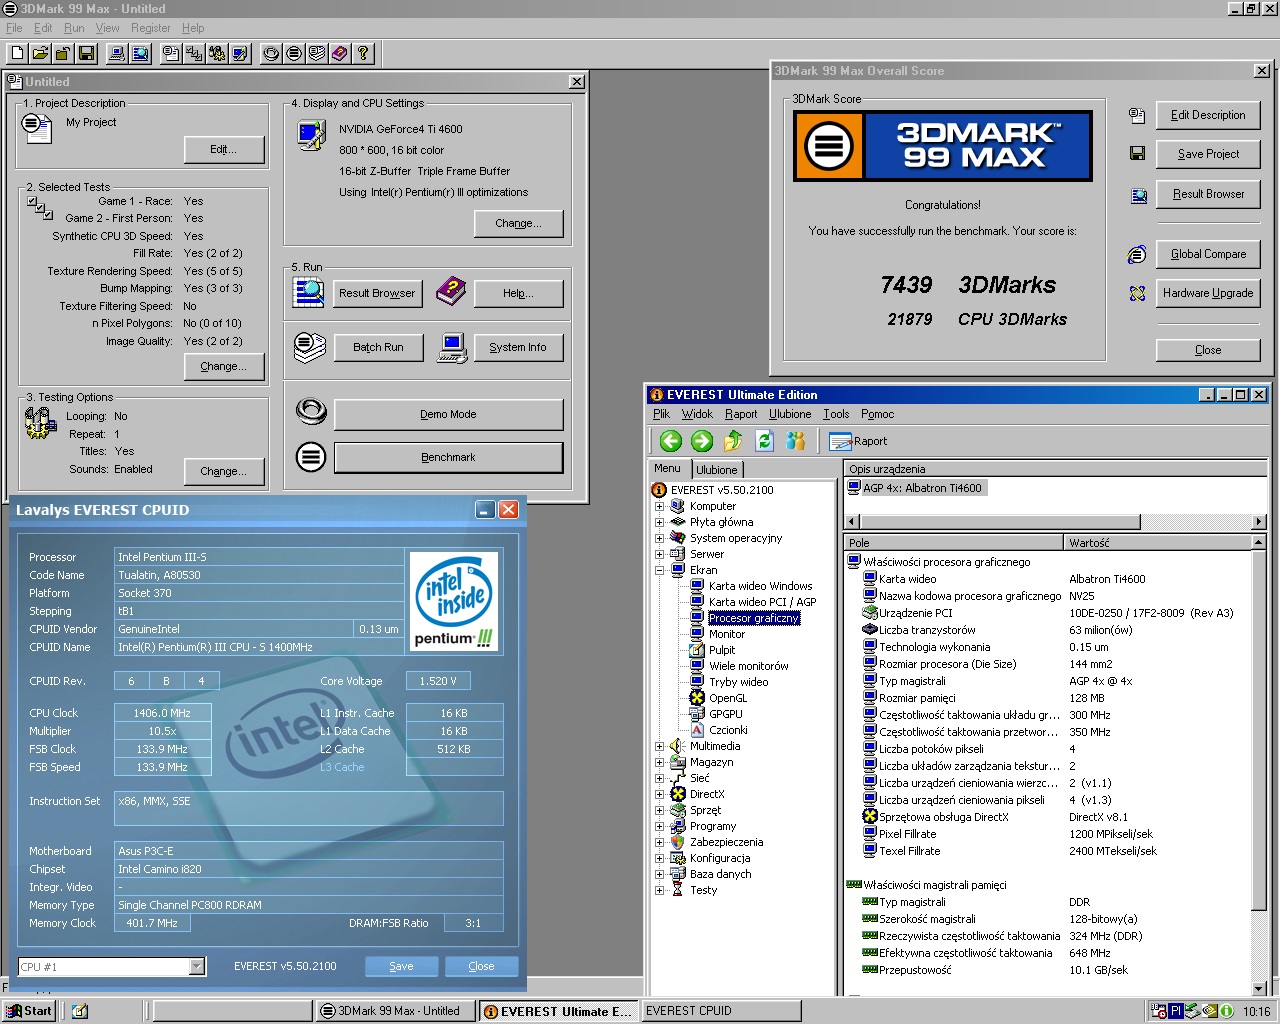This screenshot has width=1280, height=1024.
Task: Open the Run menu in 3DMark
Action: (75, 28)
